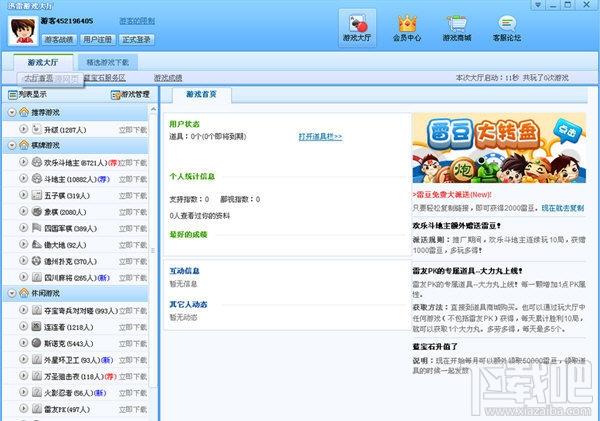Select the 游戏首页 tab
Screen dimensions: 600x421
[202, 94]
